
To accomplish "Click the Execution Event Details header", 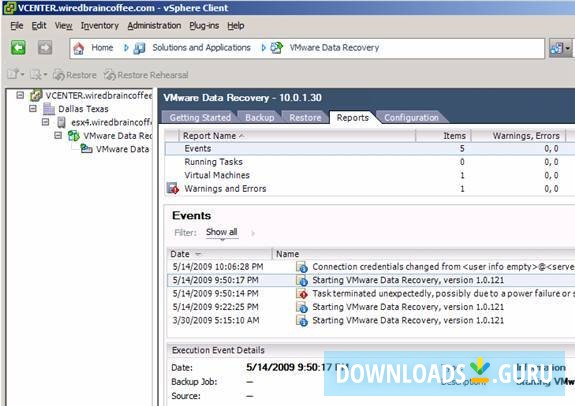I will coord(218,350).
